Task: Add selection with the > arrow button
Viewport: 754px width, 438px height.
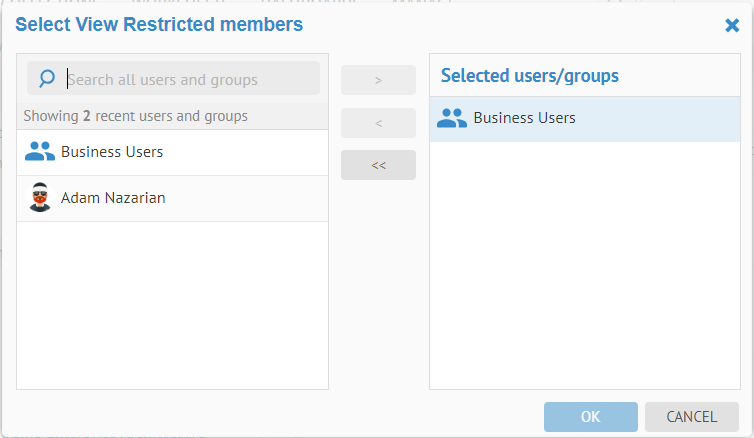Action: 378,80
